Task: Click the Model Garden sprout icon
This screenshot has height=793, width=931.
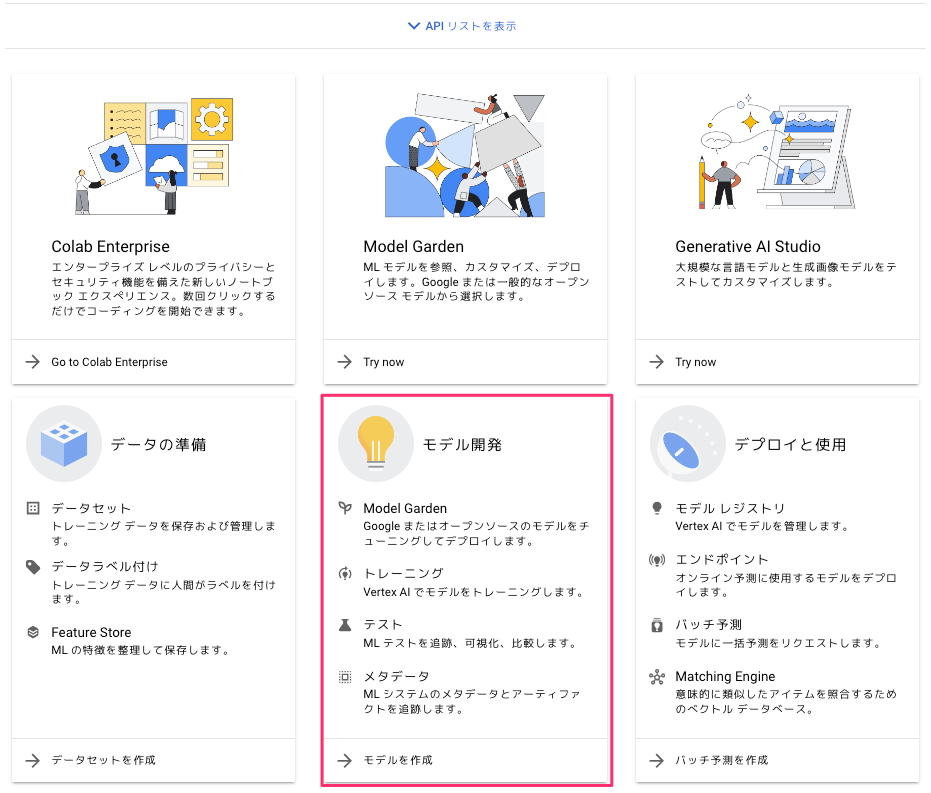Action: pyautogui.click(x=345, y=508)
